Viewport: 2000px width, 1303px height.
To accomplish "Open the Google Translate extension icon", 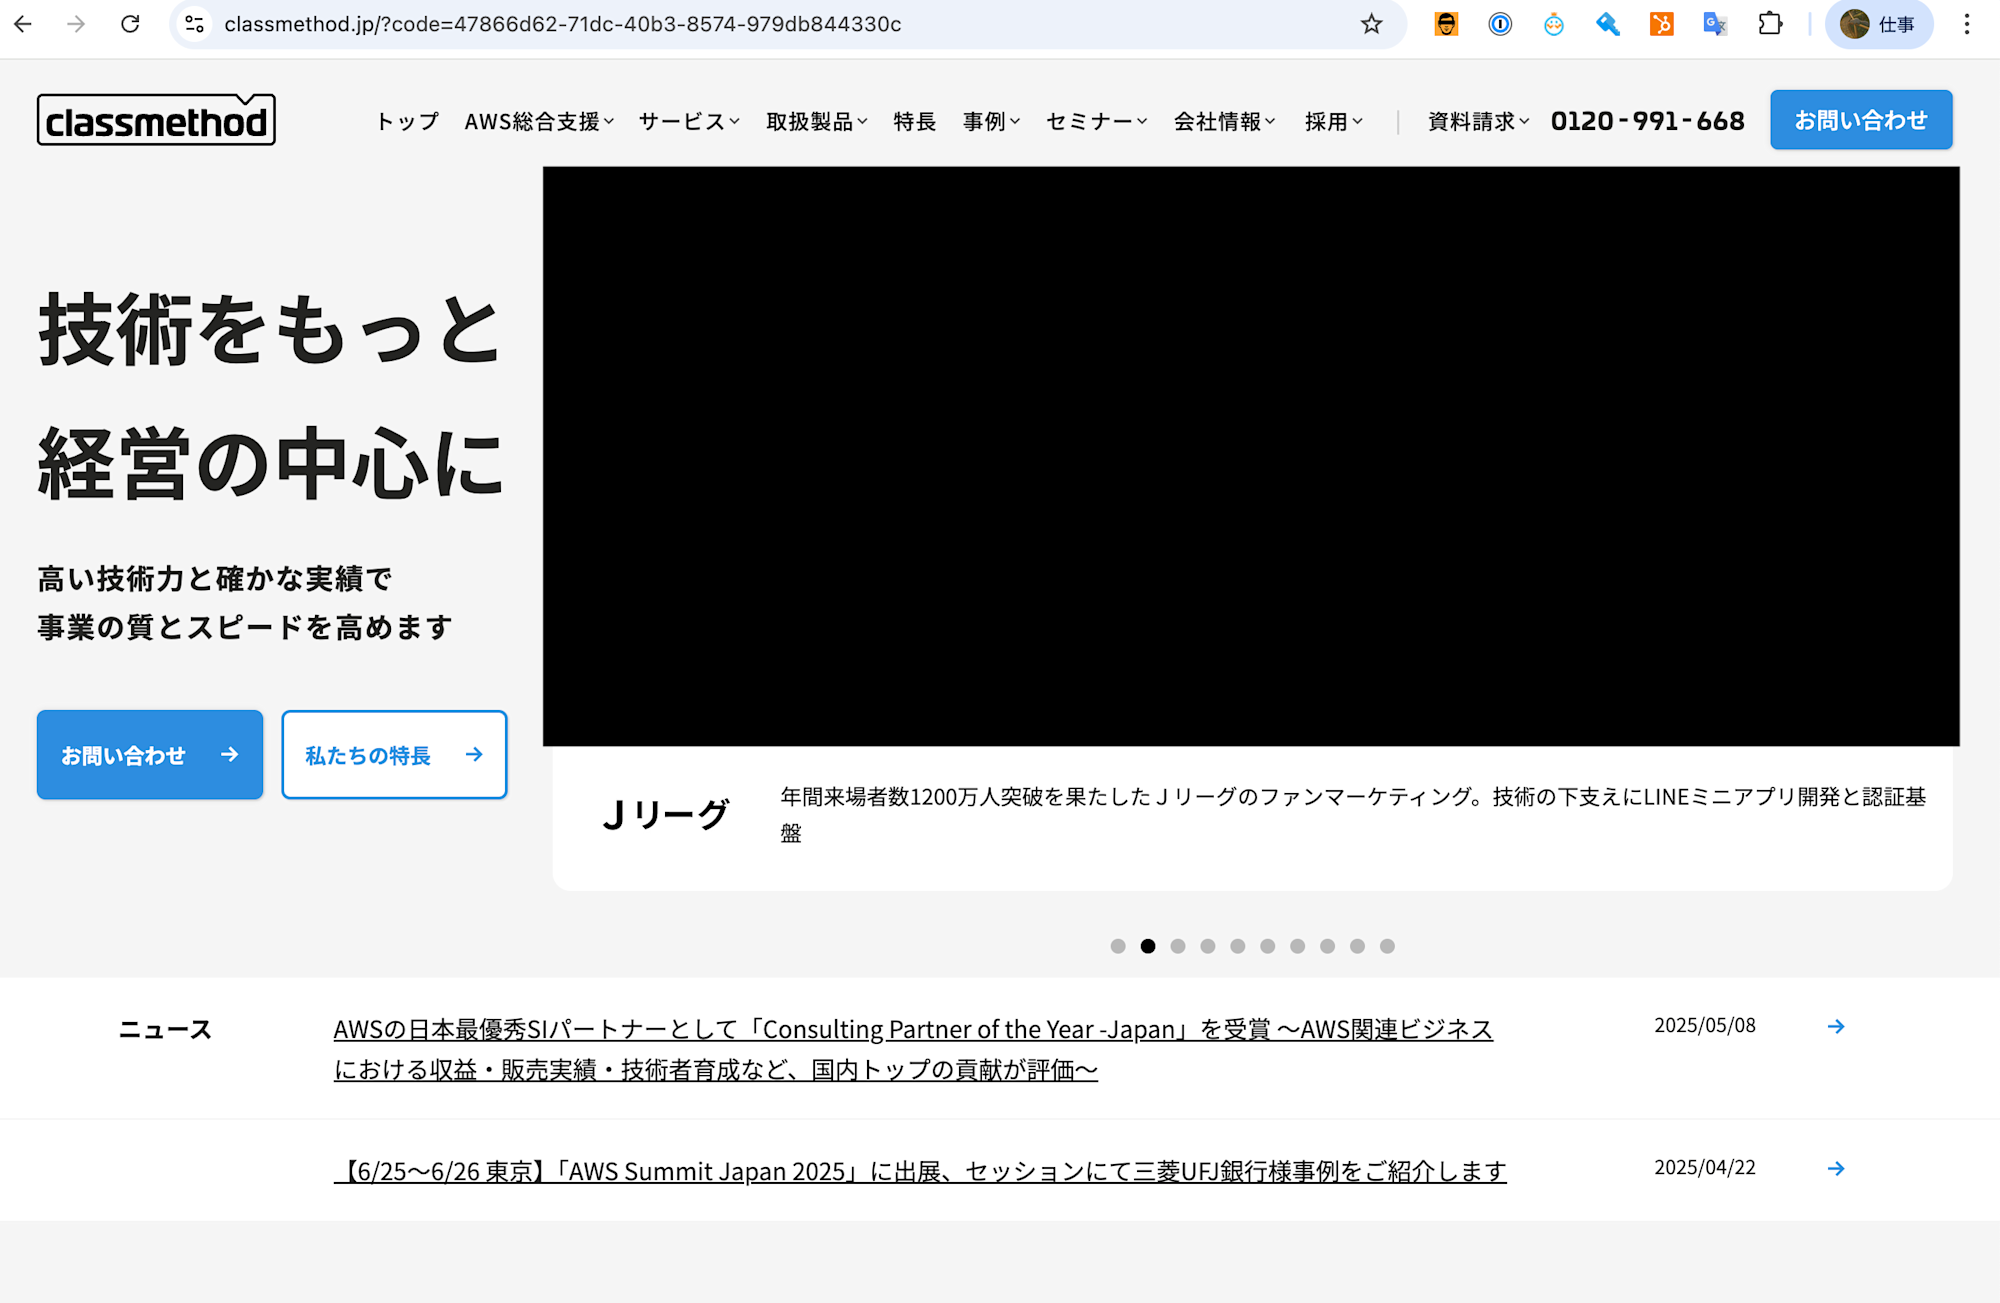I will [1716, 24].
